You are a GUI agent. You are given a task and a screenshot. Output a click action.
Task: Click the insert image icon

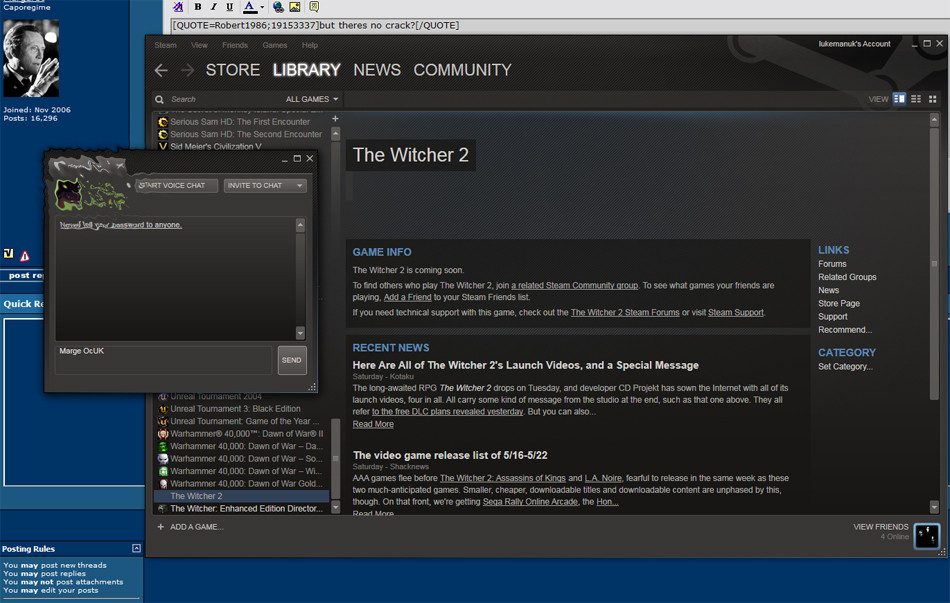(294, 7)
